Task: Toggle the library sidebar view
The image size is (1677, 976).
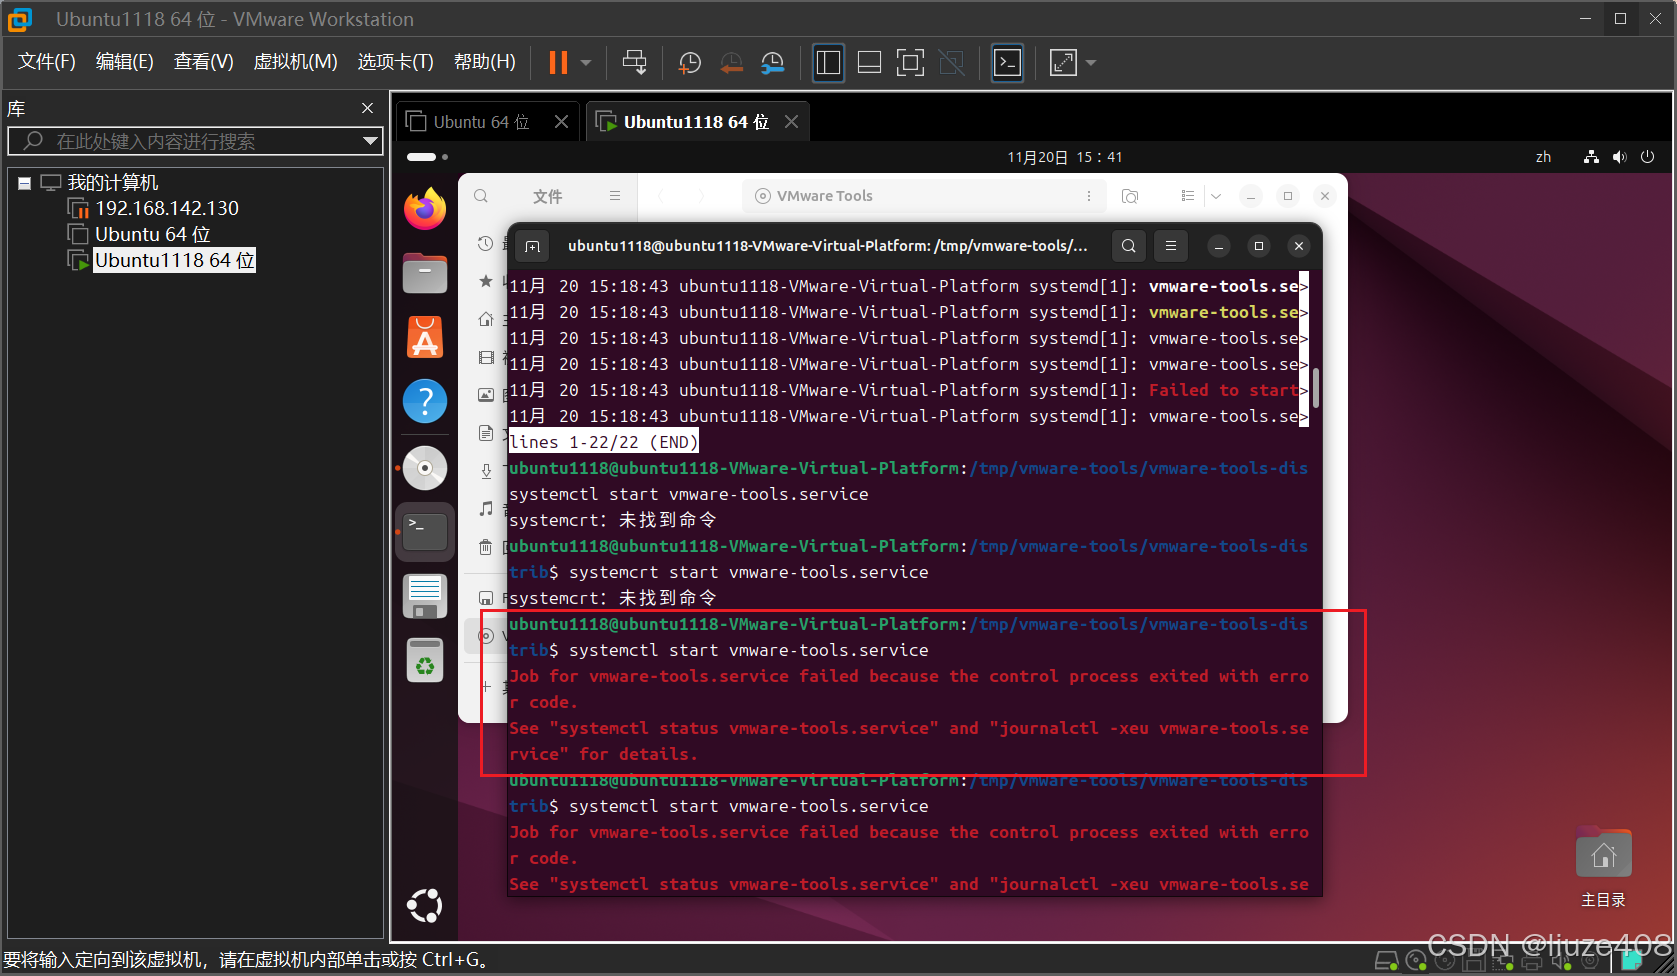Action: coord(828,62)
